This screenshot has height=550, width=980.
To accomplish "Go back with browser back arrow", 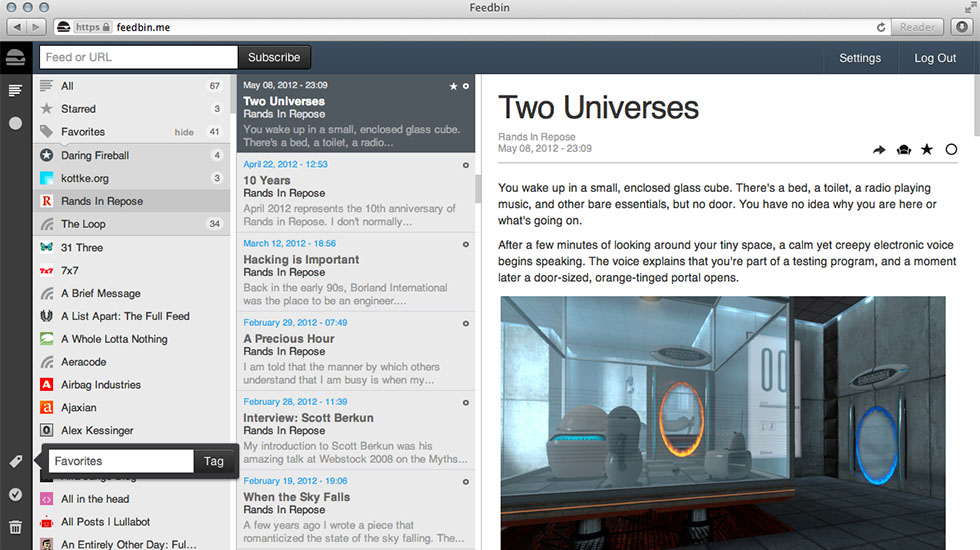I will coord(17,27).
